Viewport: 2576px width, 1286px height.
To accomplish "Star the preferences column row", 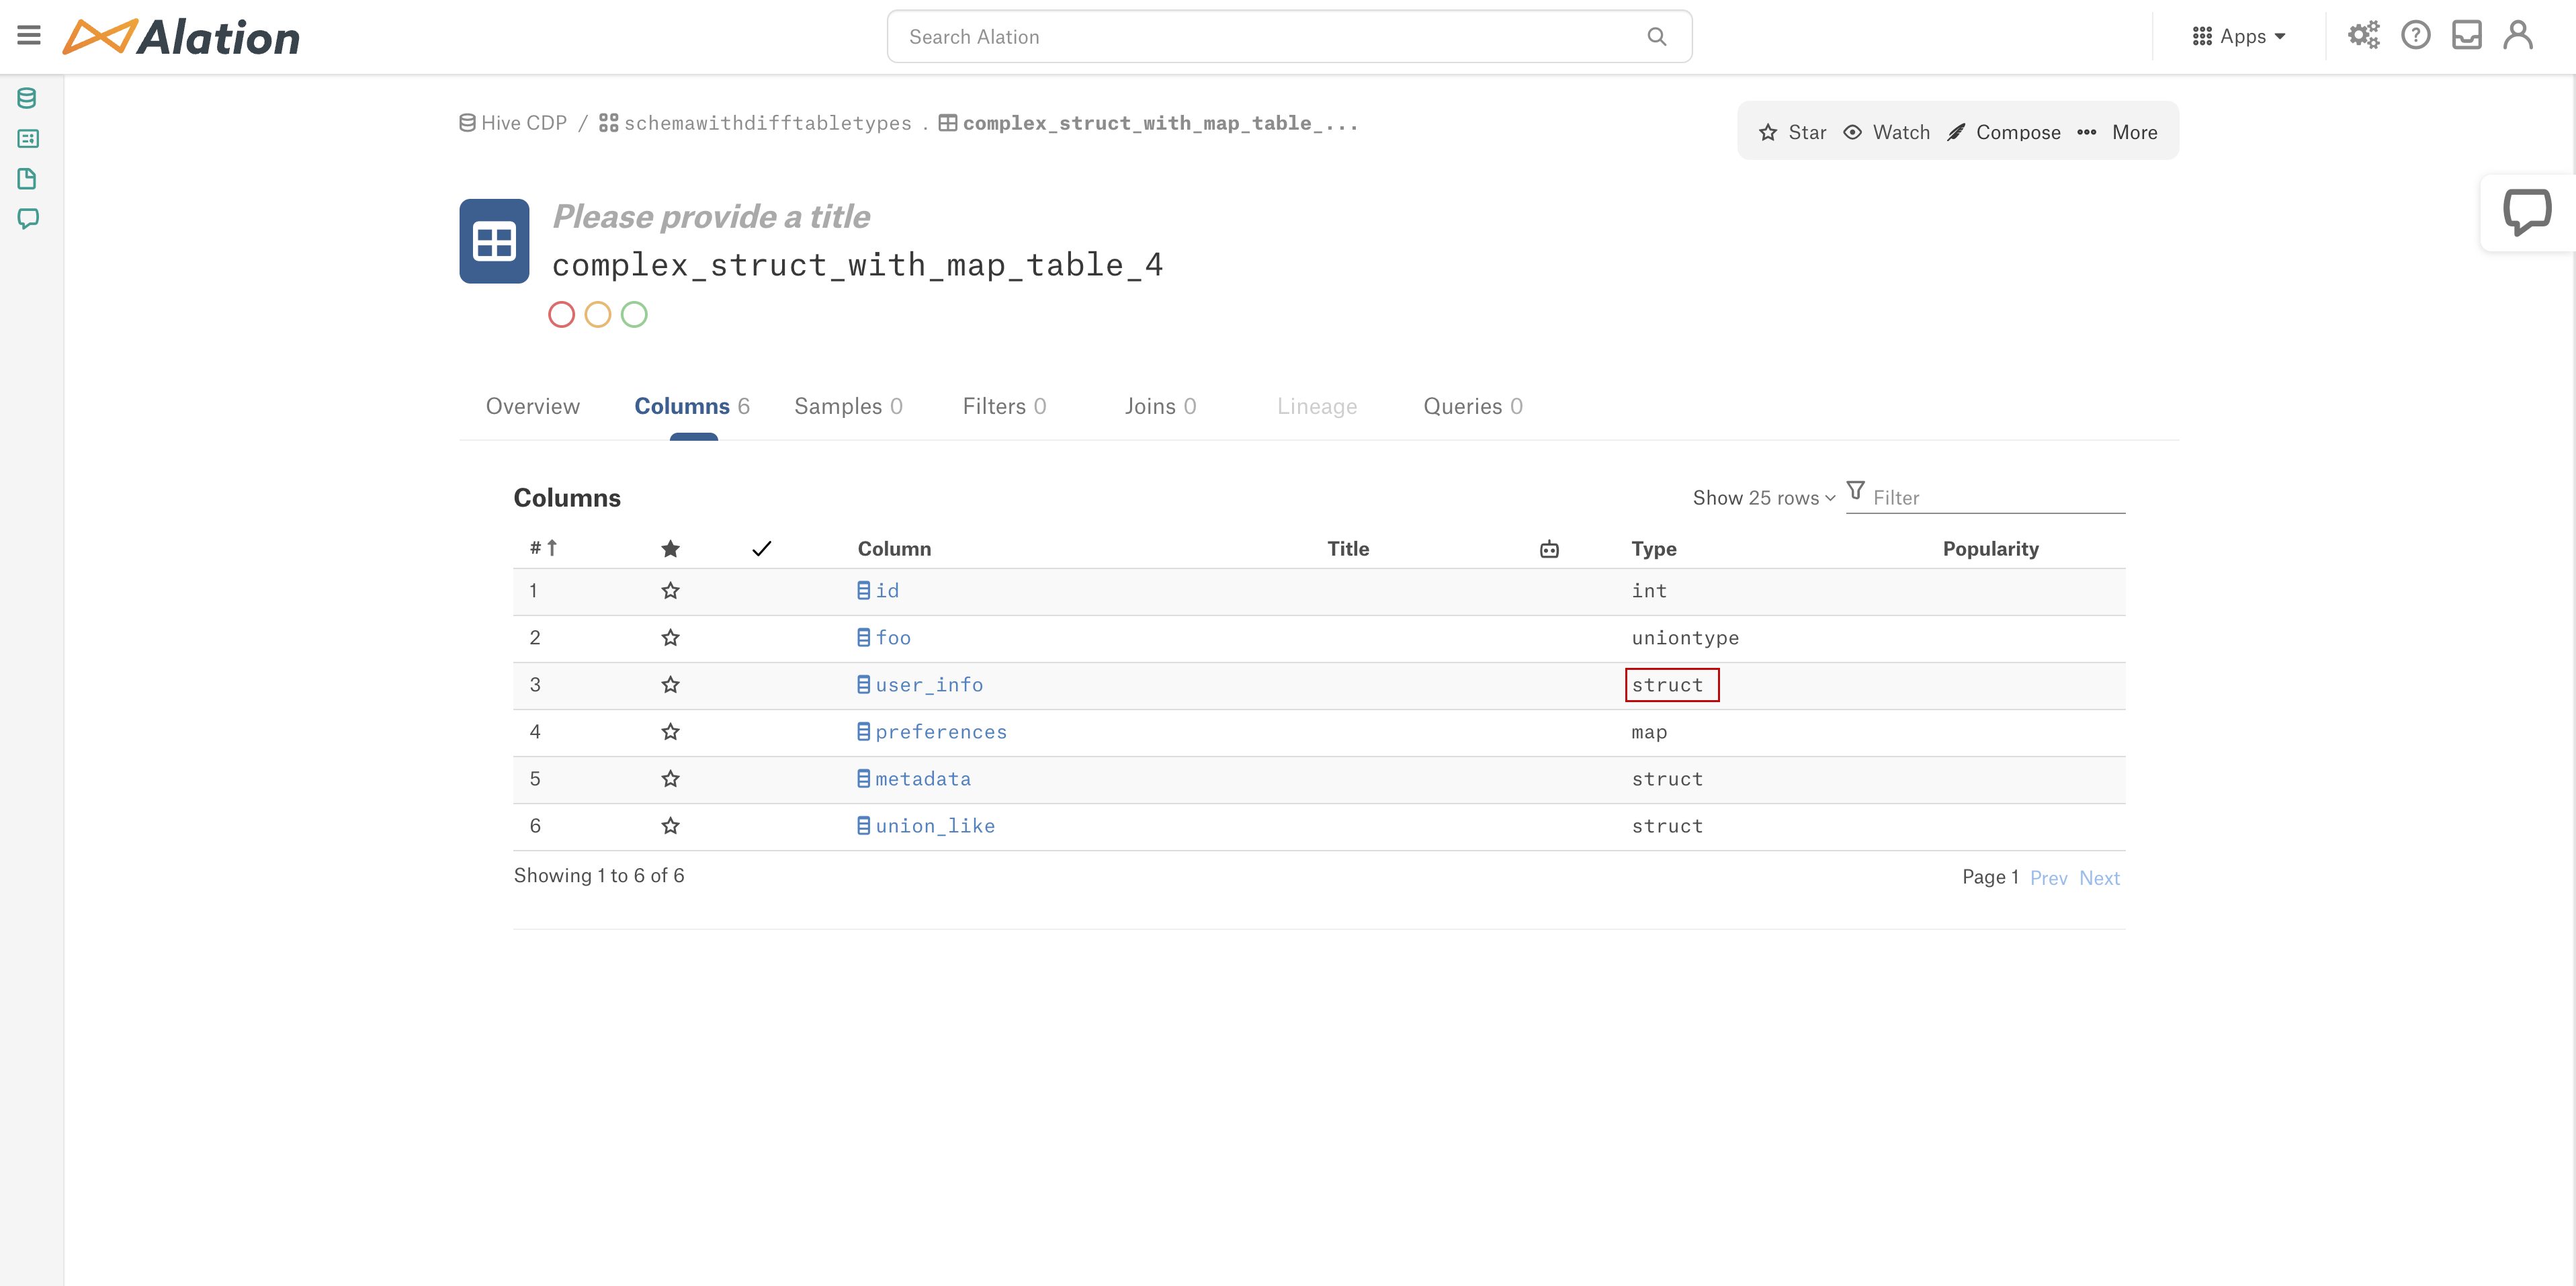I will click(x=670, y=732).
